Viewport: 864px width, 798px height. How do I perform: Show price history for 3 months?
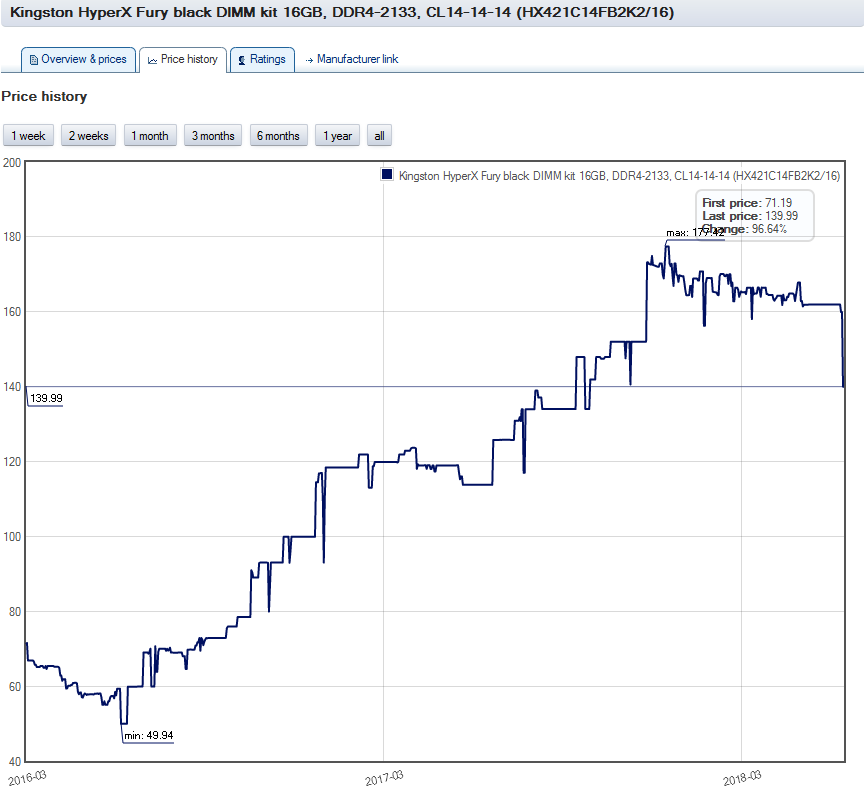213,136
